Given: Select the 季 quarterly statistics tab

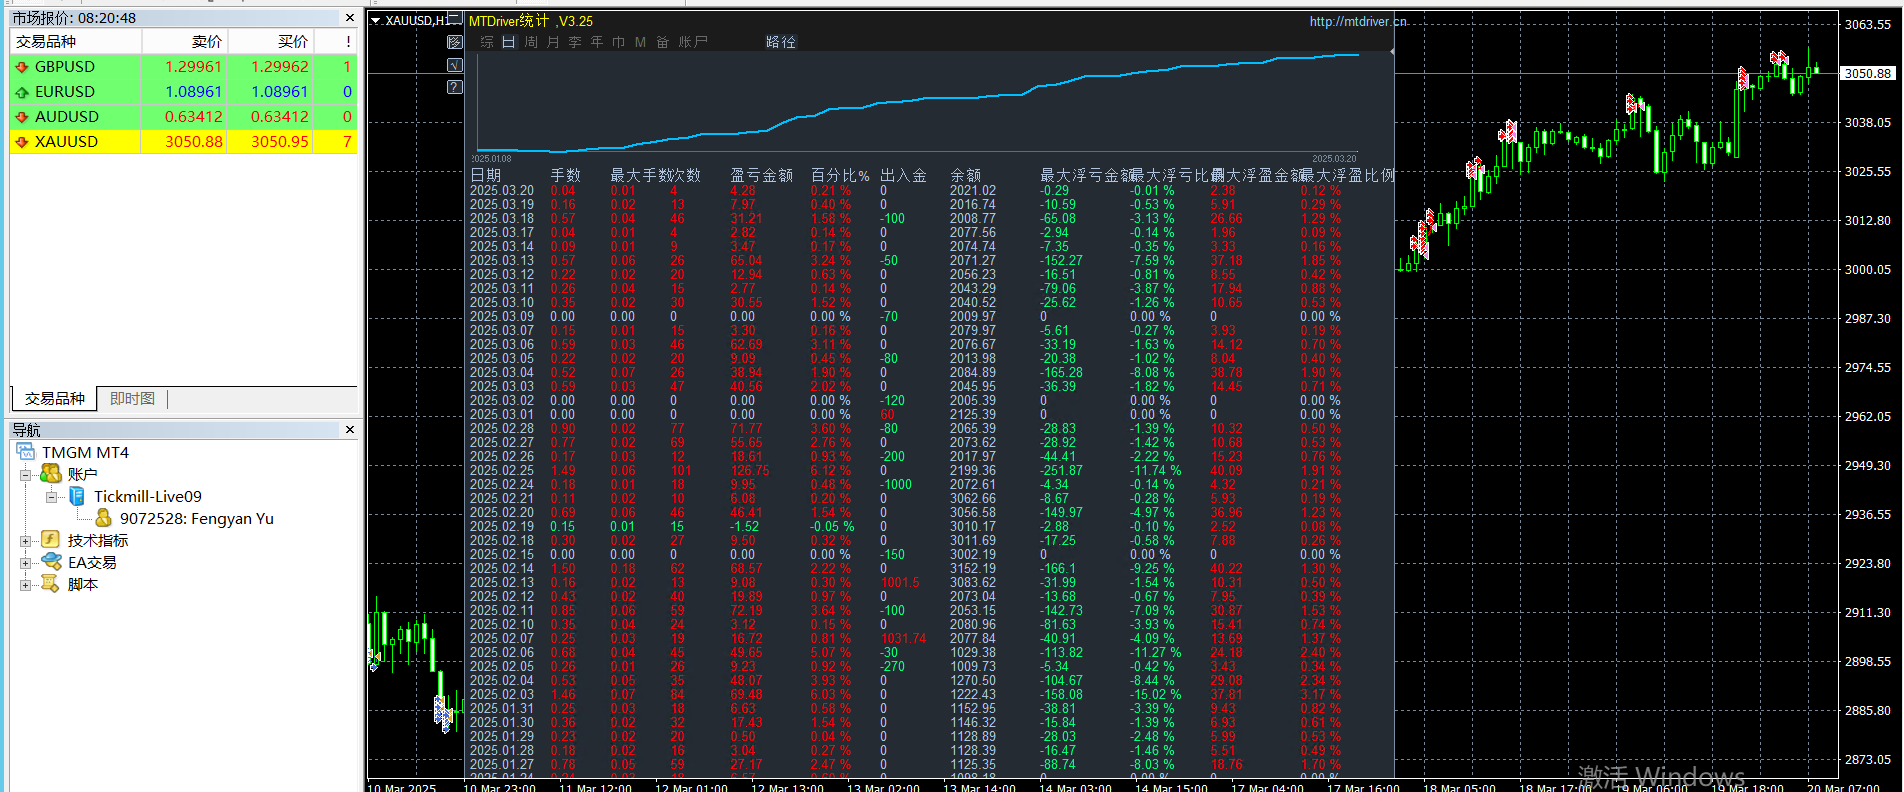Looking at the screenshot, I should tap(575, 42).
